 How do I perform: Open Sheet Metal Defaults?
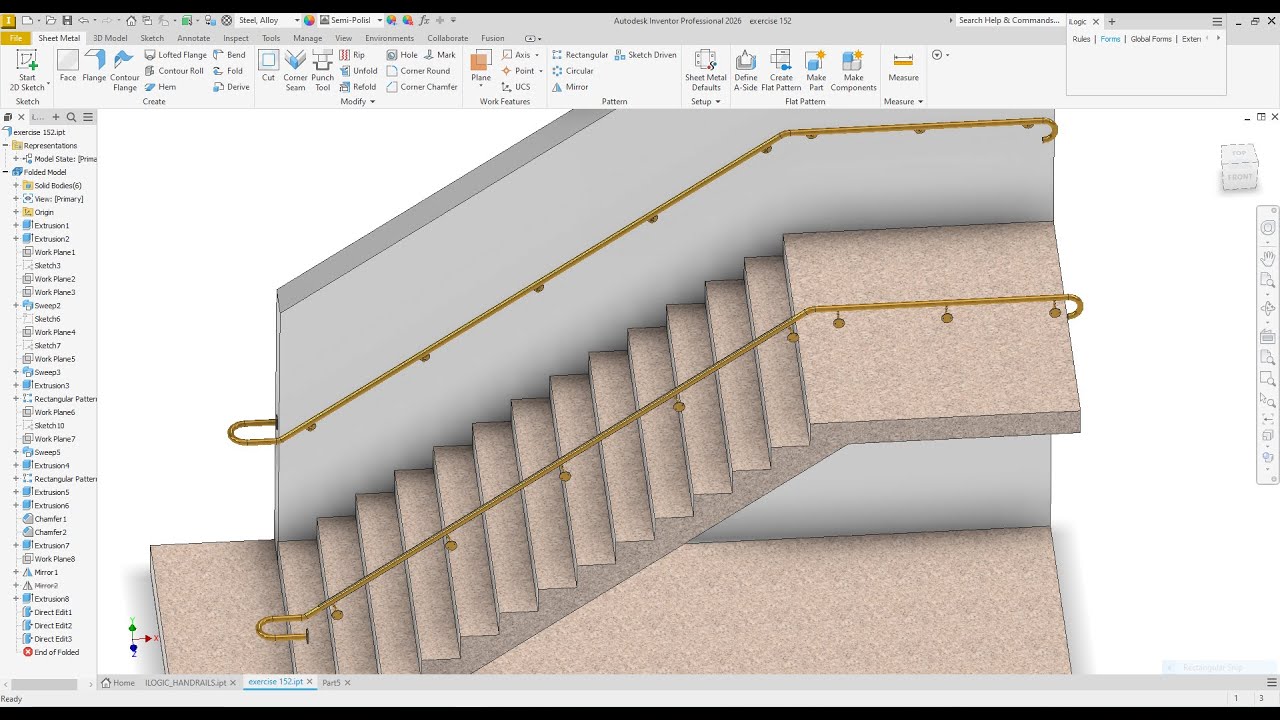coord(705,70)
